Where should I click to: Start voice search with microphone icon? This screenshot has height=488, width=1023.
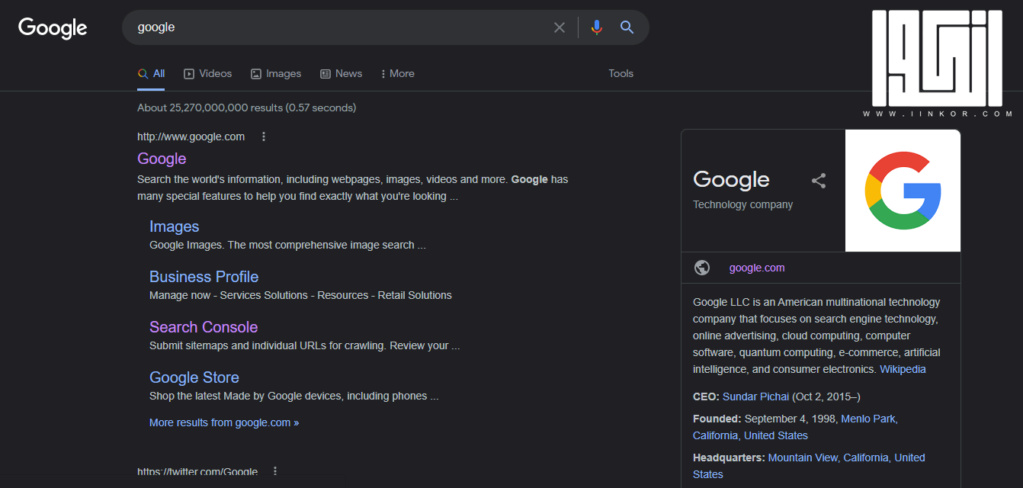[596, 27]
